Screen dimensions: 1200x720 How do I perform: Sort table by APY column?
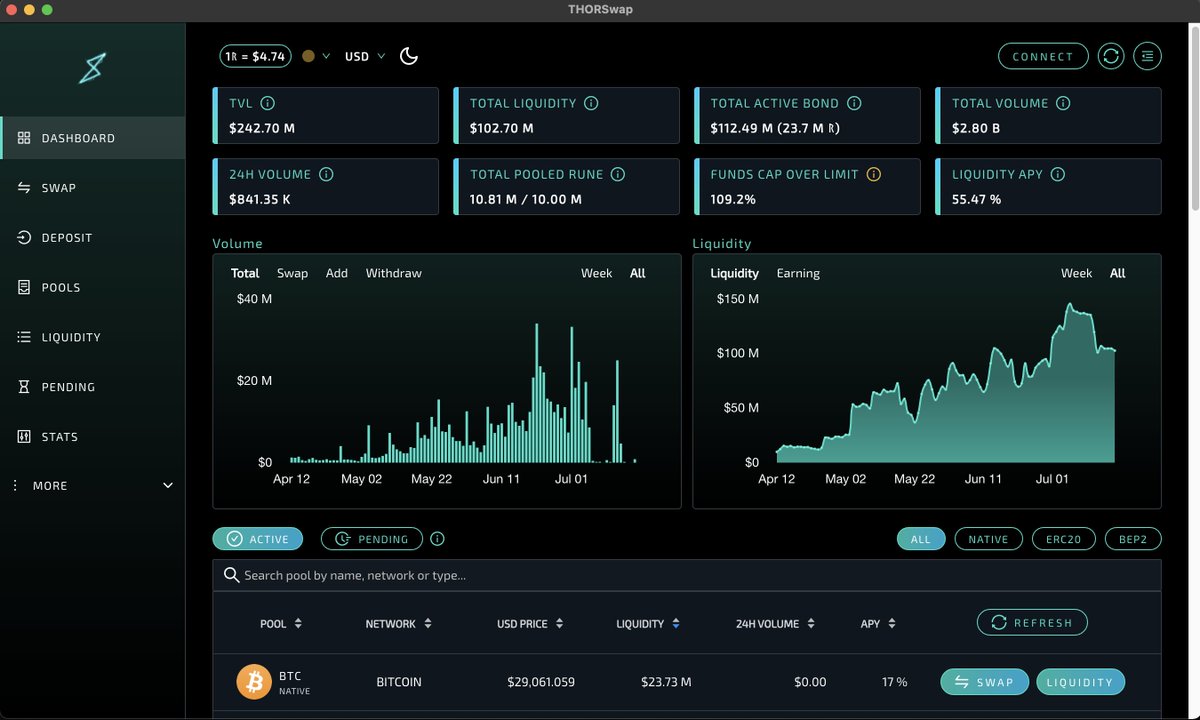(879, 624)
